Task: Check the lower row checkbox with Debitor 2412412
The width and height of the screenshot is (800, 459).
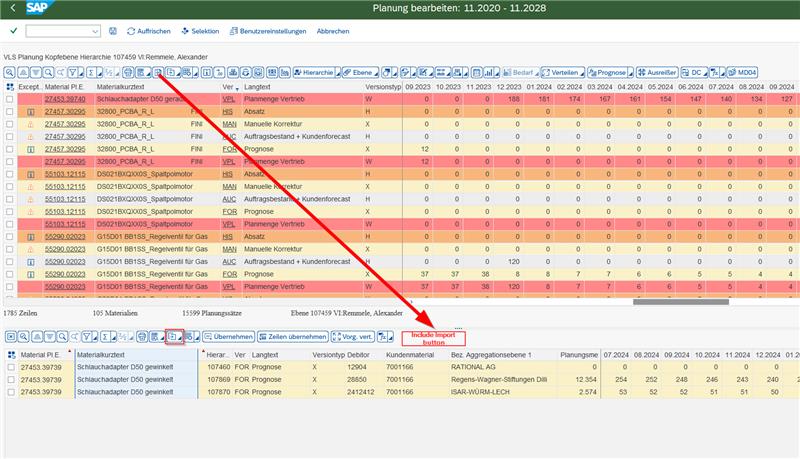Action: coord(10,391)
